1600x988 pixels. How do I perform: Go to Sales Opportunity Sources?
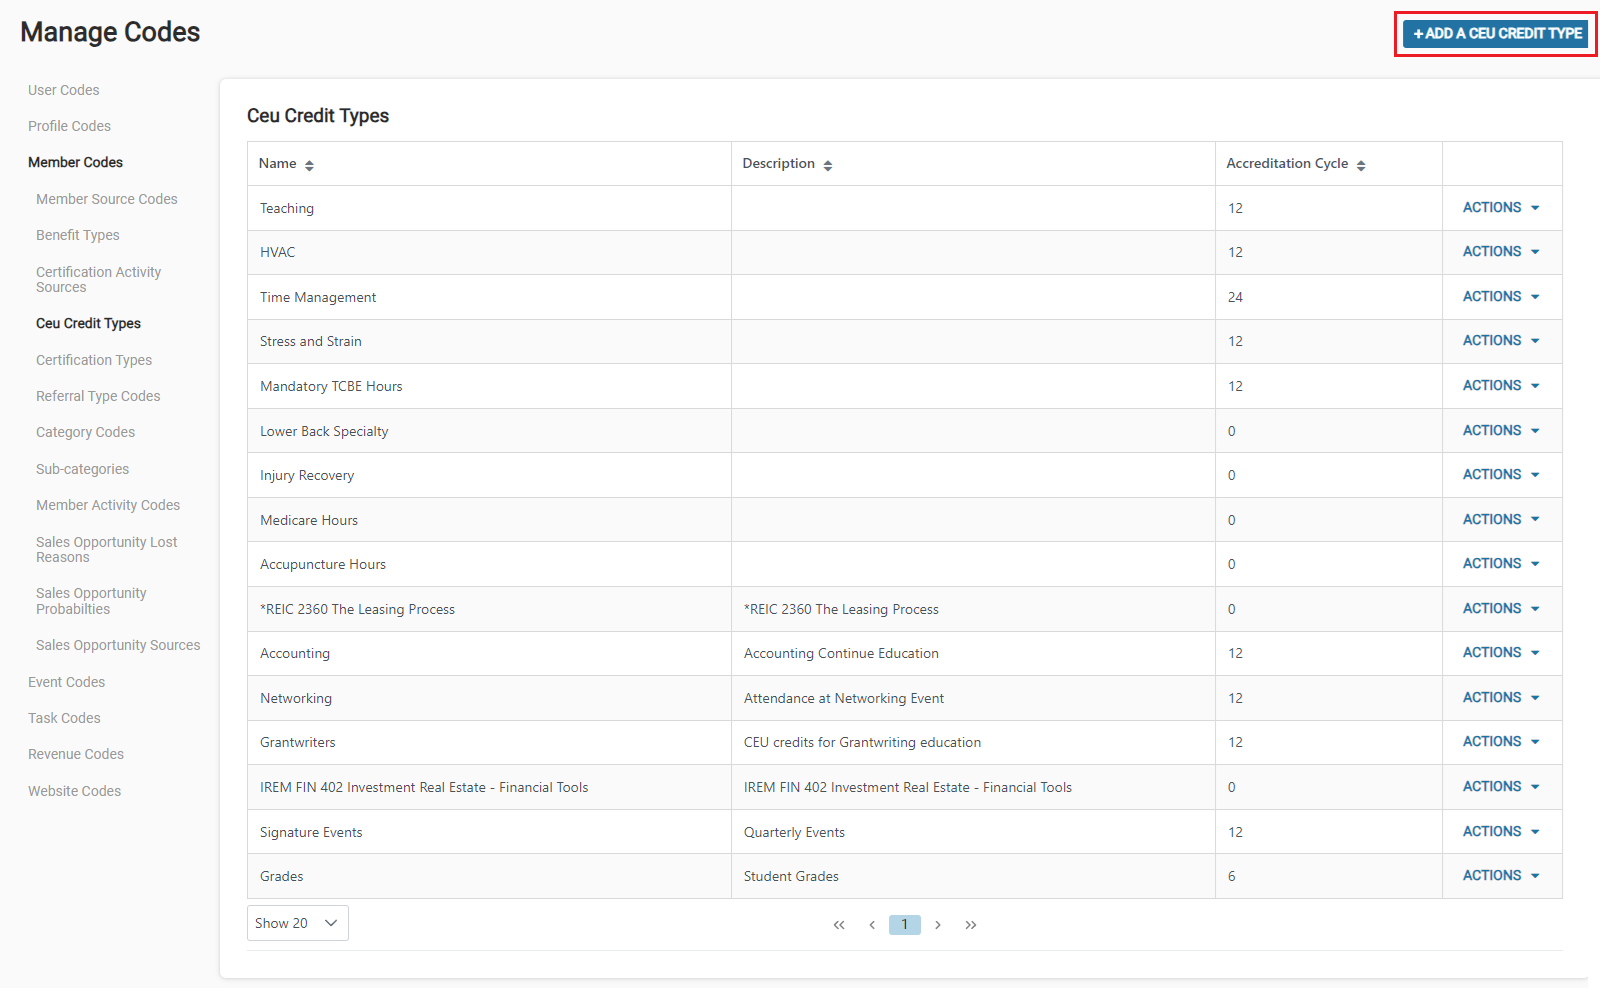point(118,645)
